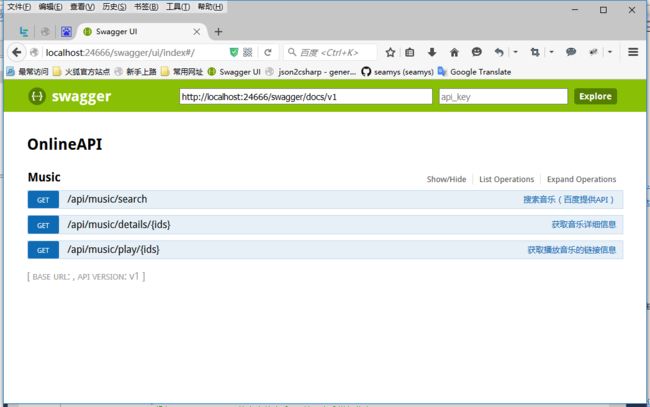Viewport: 650px width, 407px height.
Task: Click the swagger brand text
Action: pyautogui.click(x=81, y=97)
